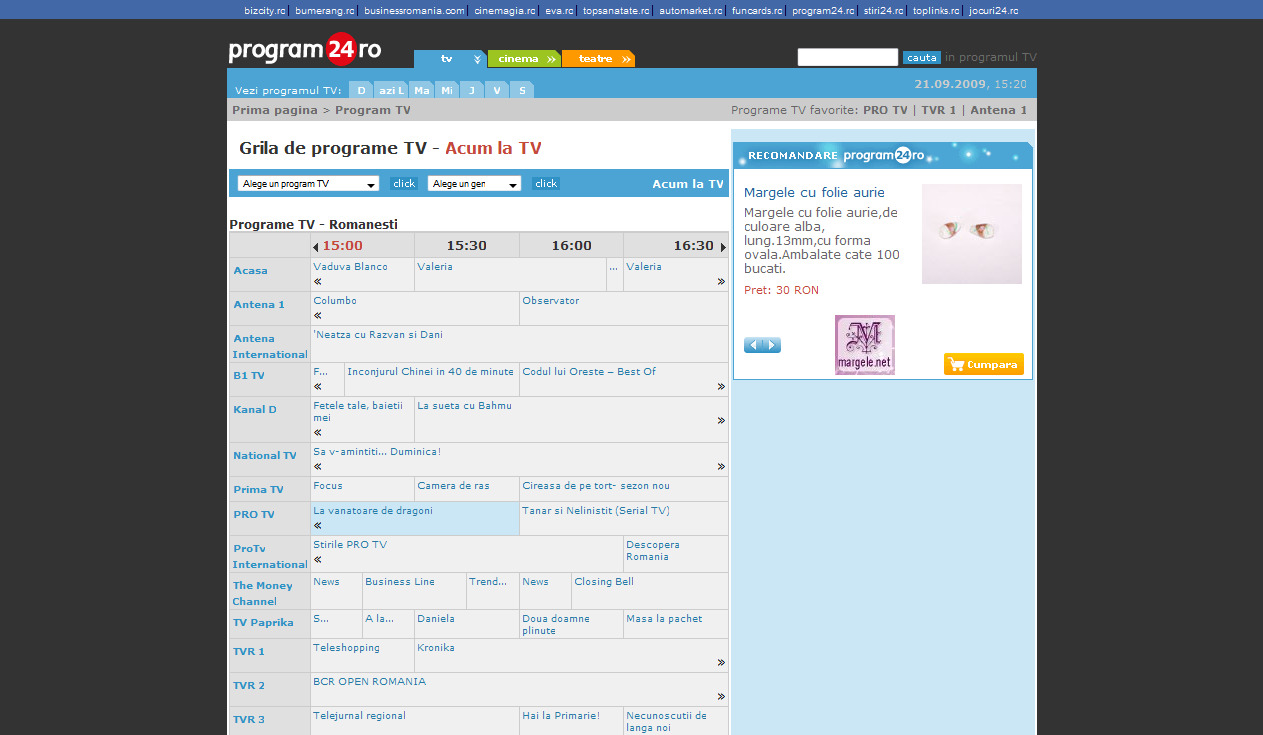Open favorite channel TVR 1 link
Screen dimensions: 1263x735
[x=939, y=110]
